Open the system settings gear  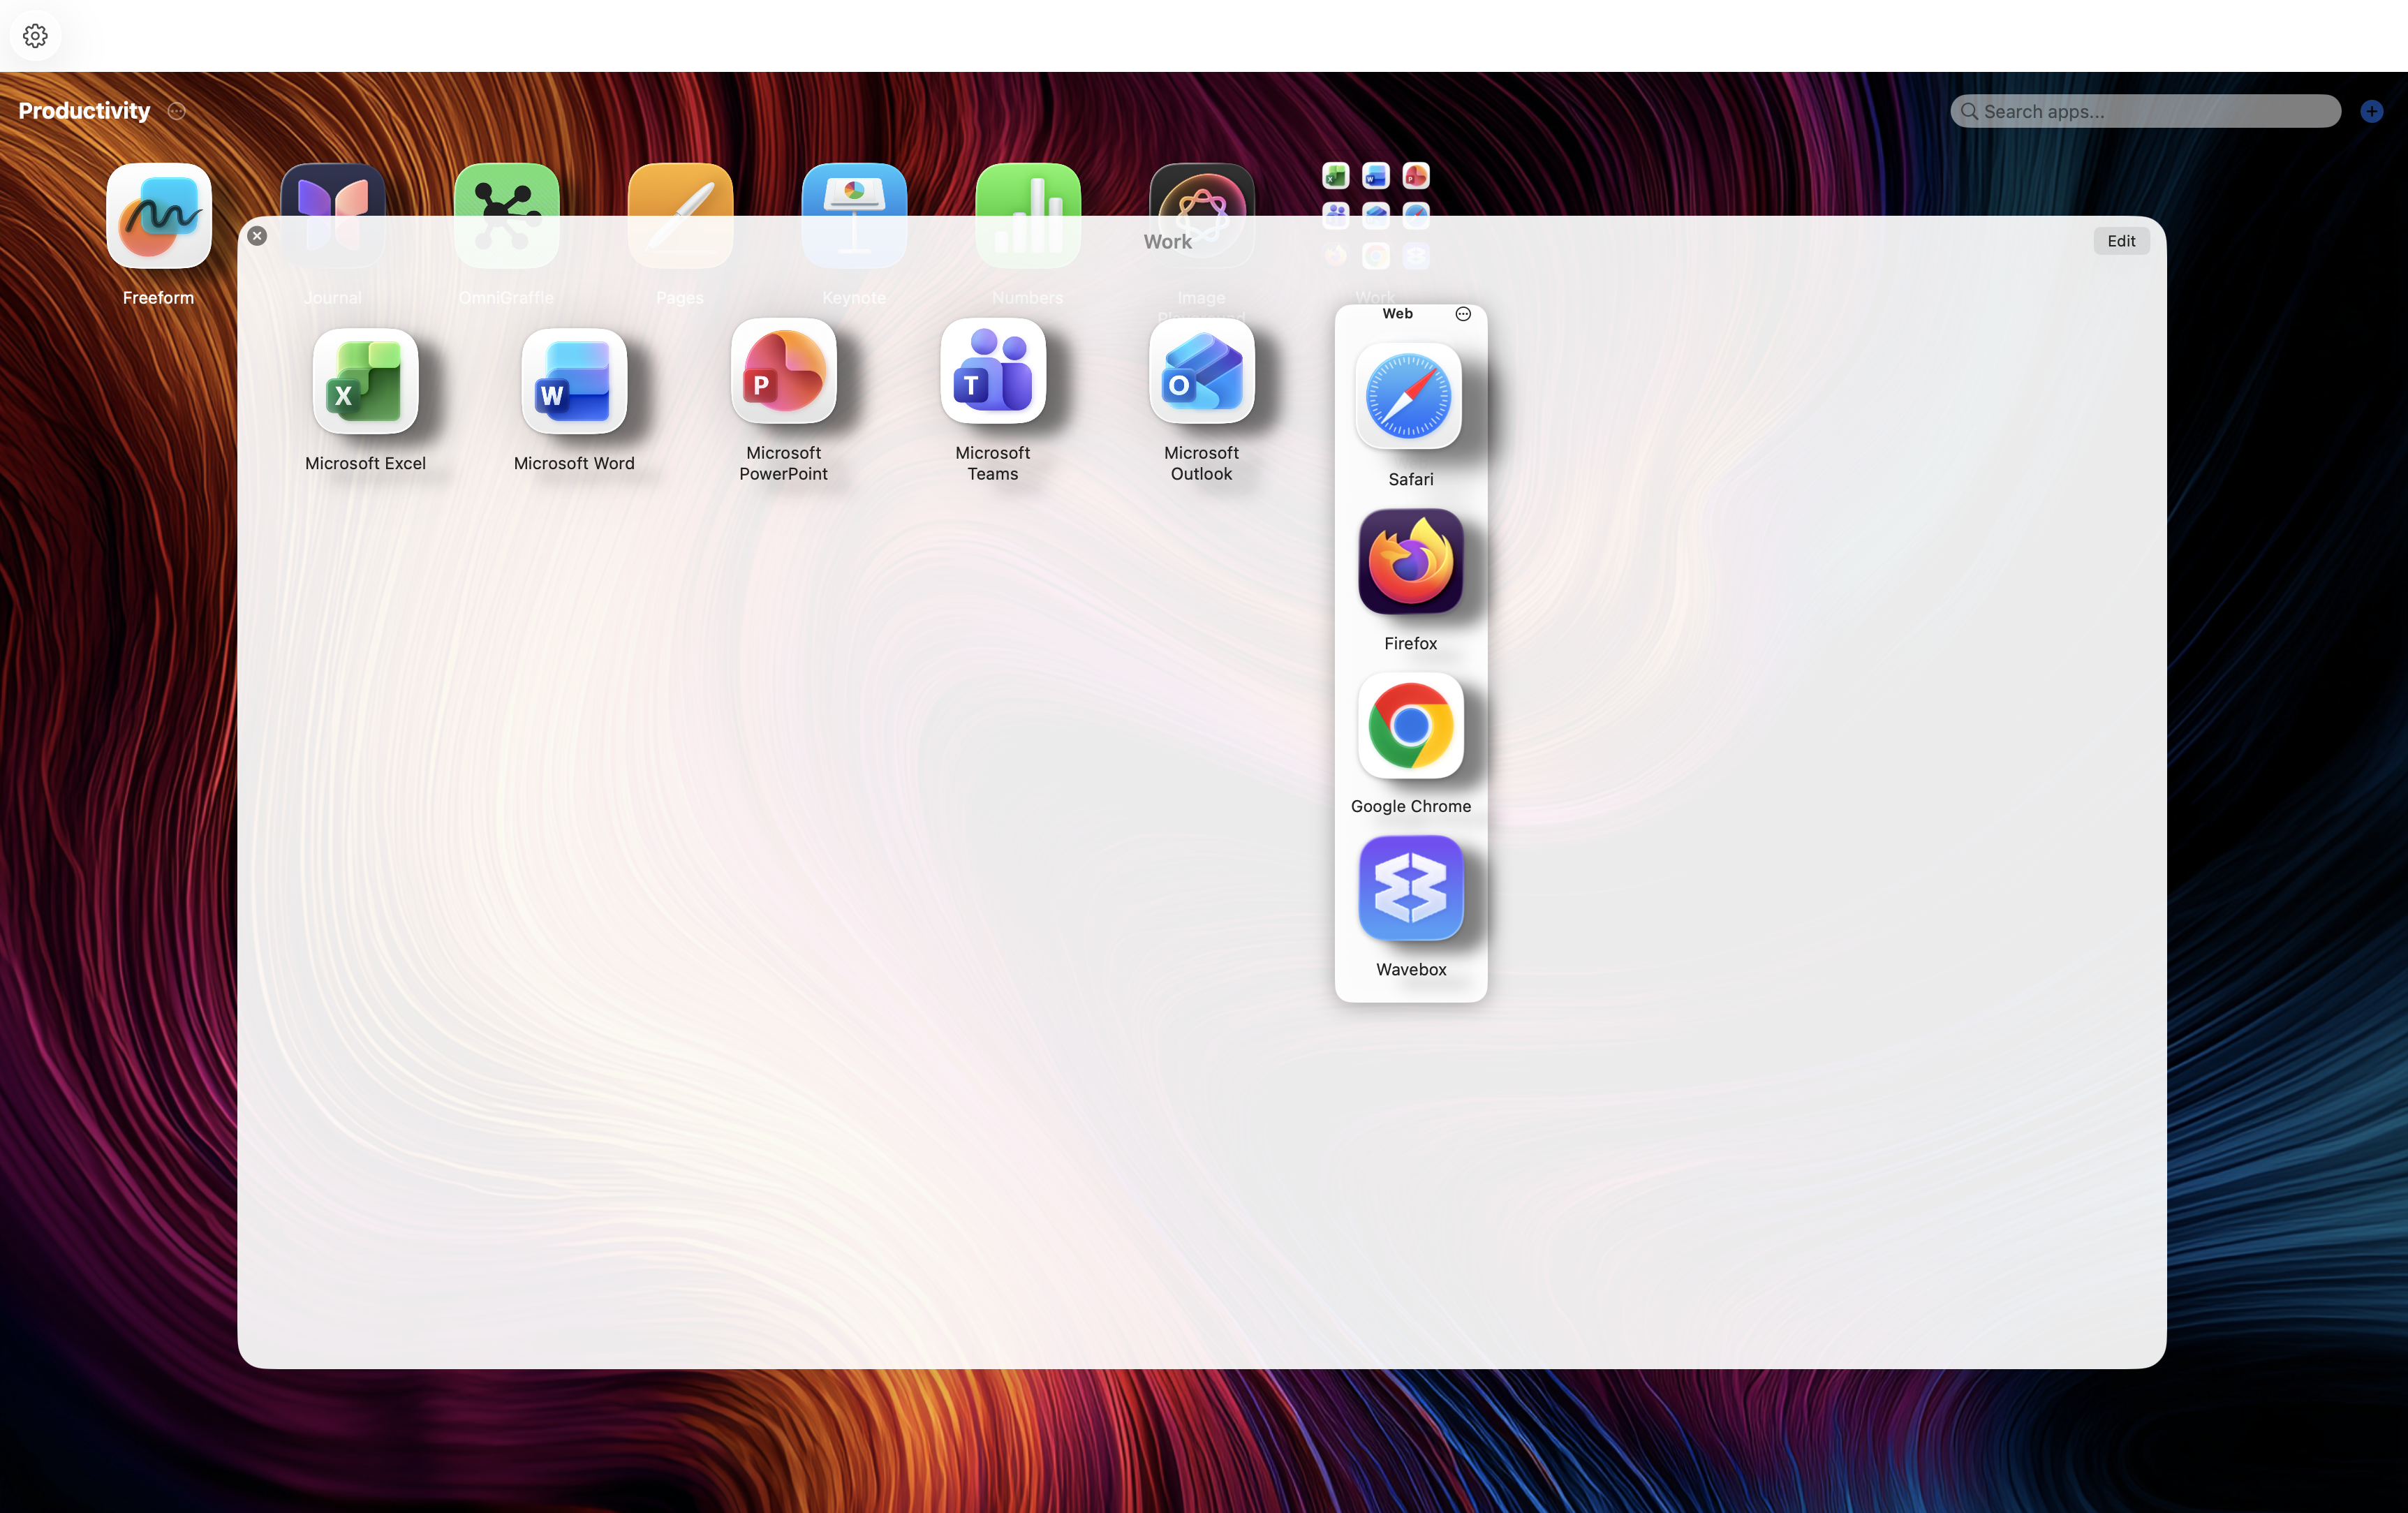tap(35, 35)
